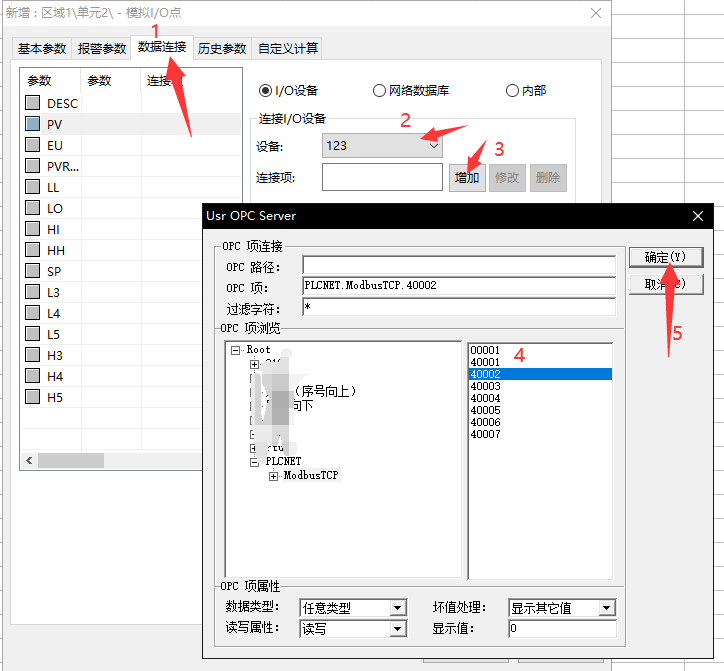724x671 pixels.
Task: Select the EU parameter row icon
Action: tap(33, 145)
